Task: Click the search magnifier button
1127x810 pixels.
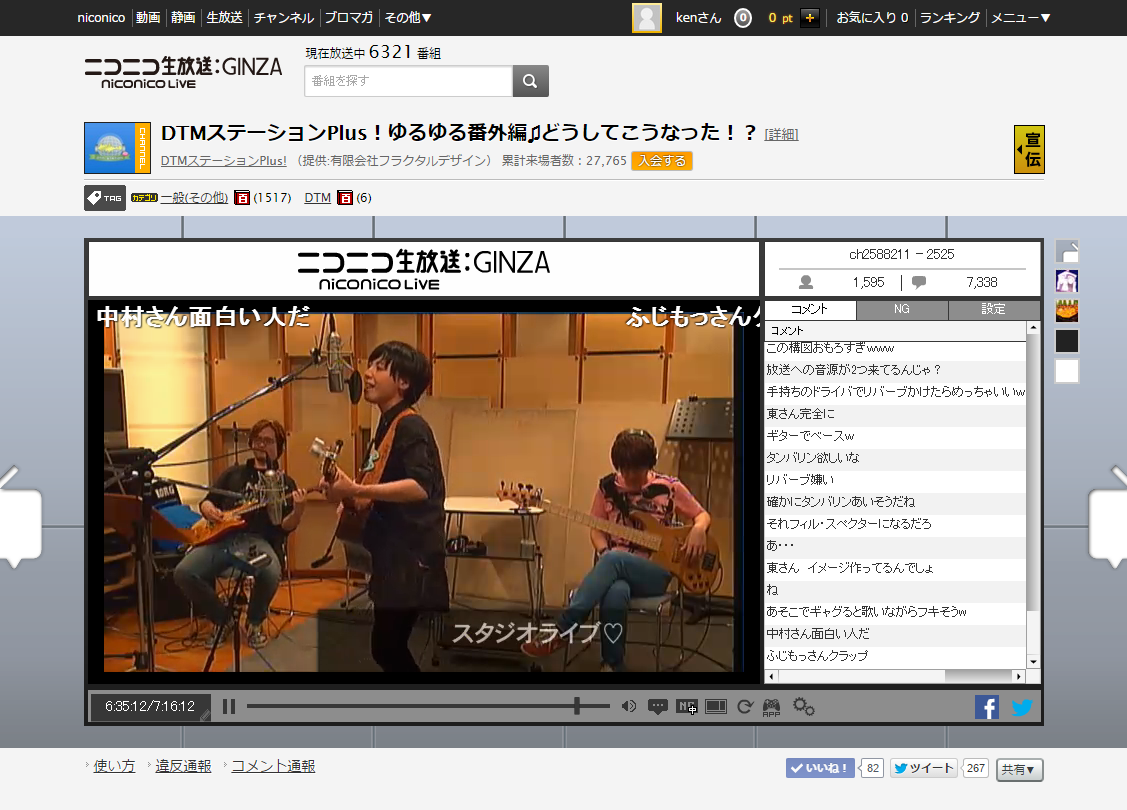Action: pos(530,81)
